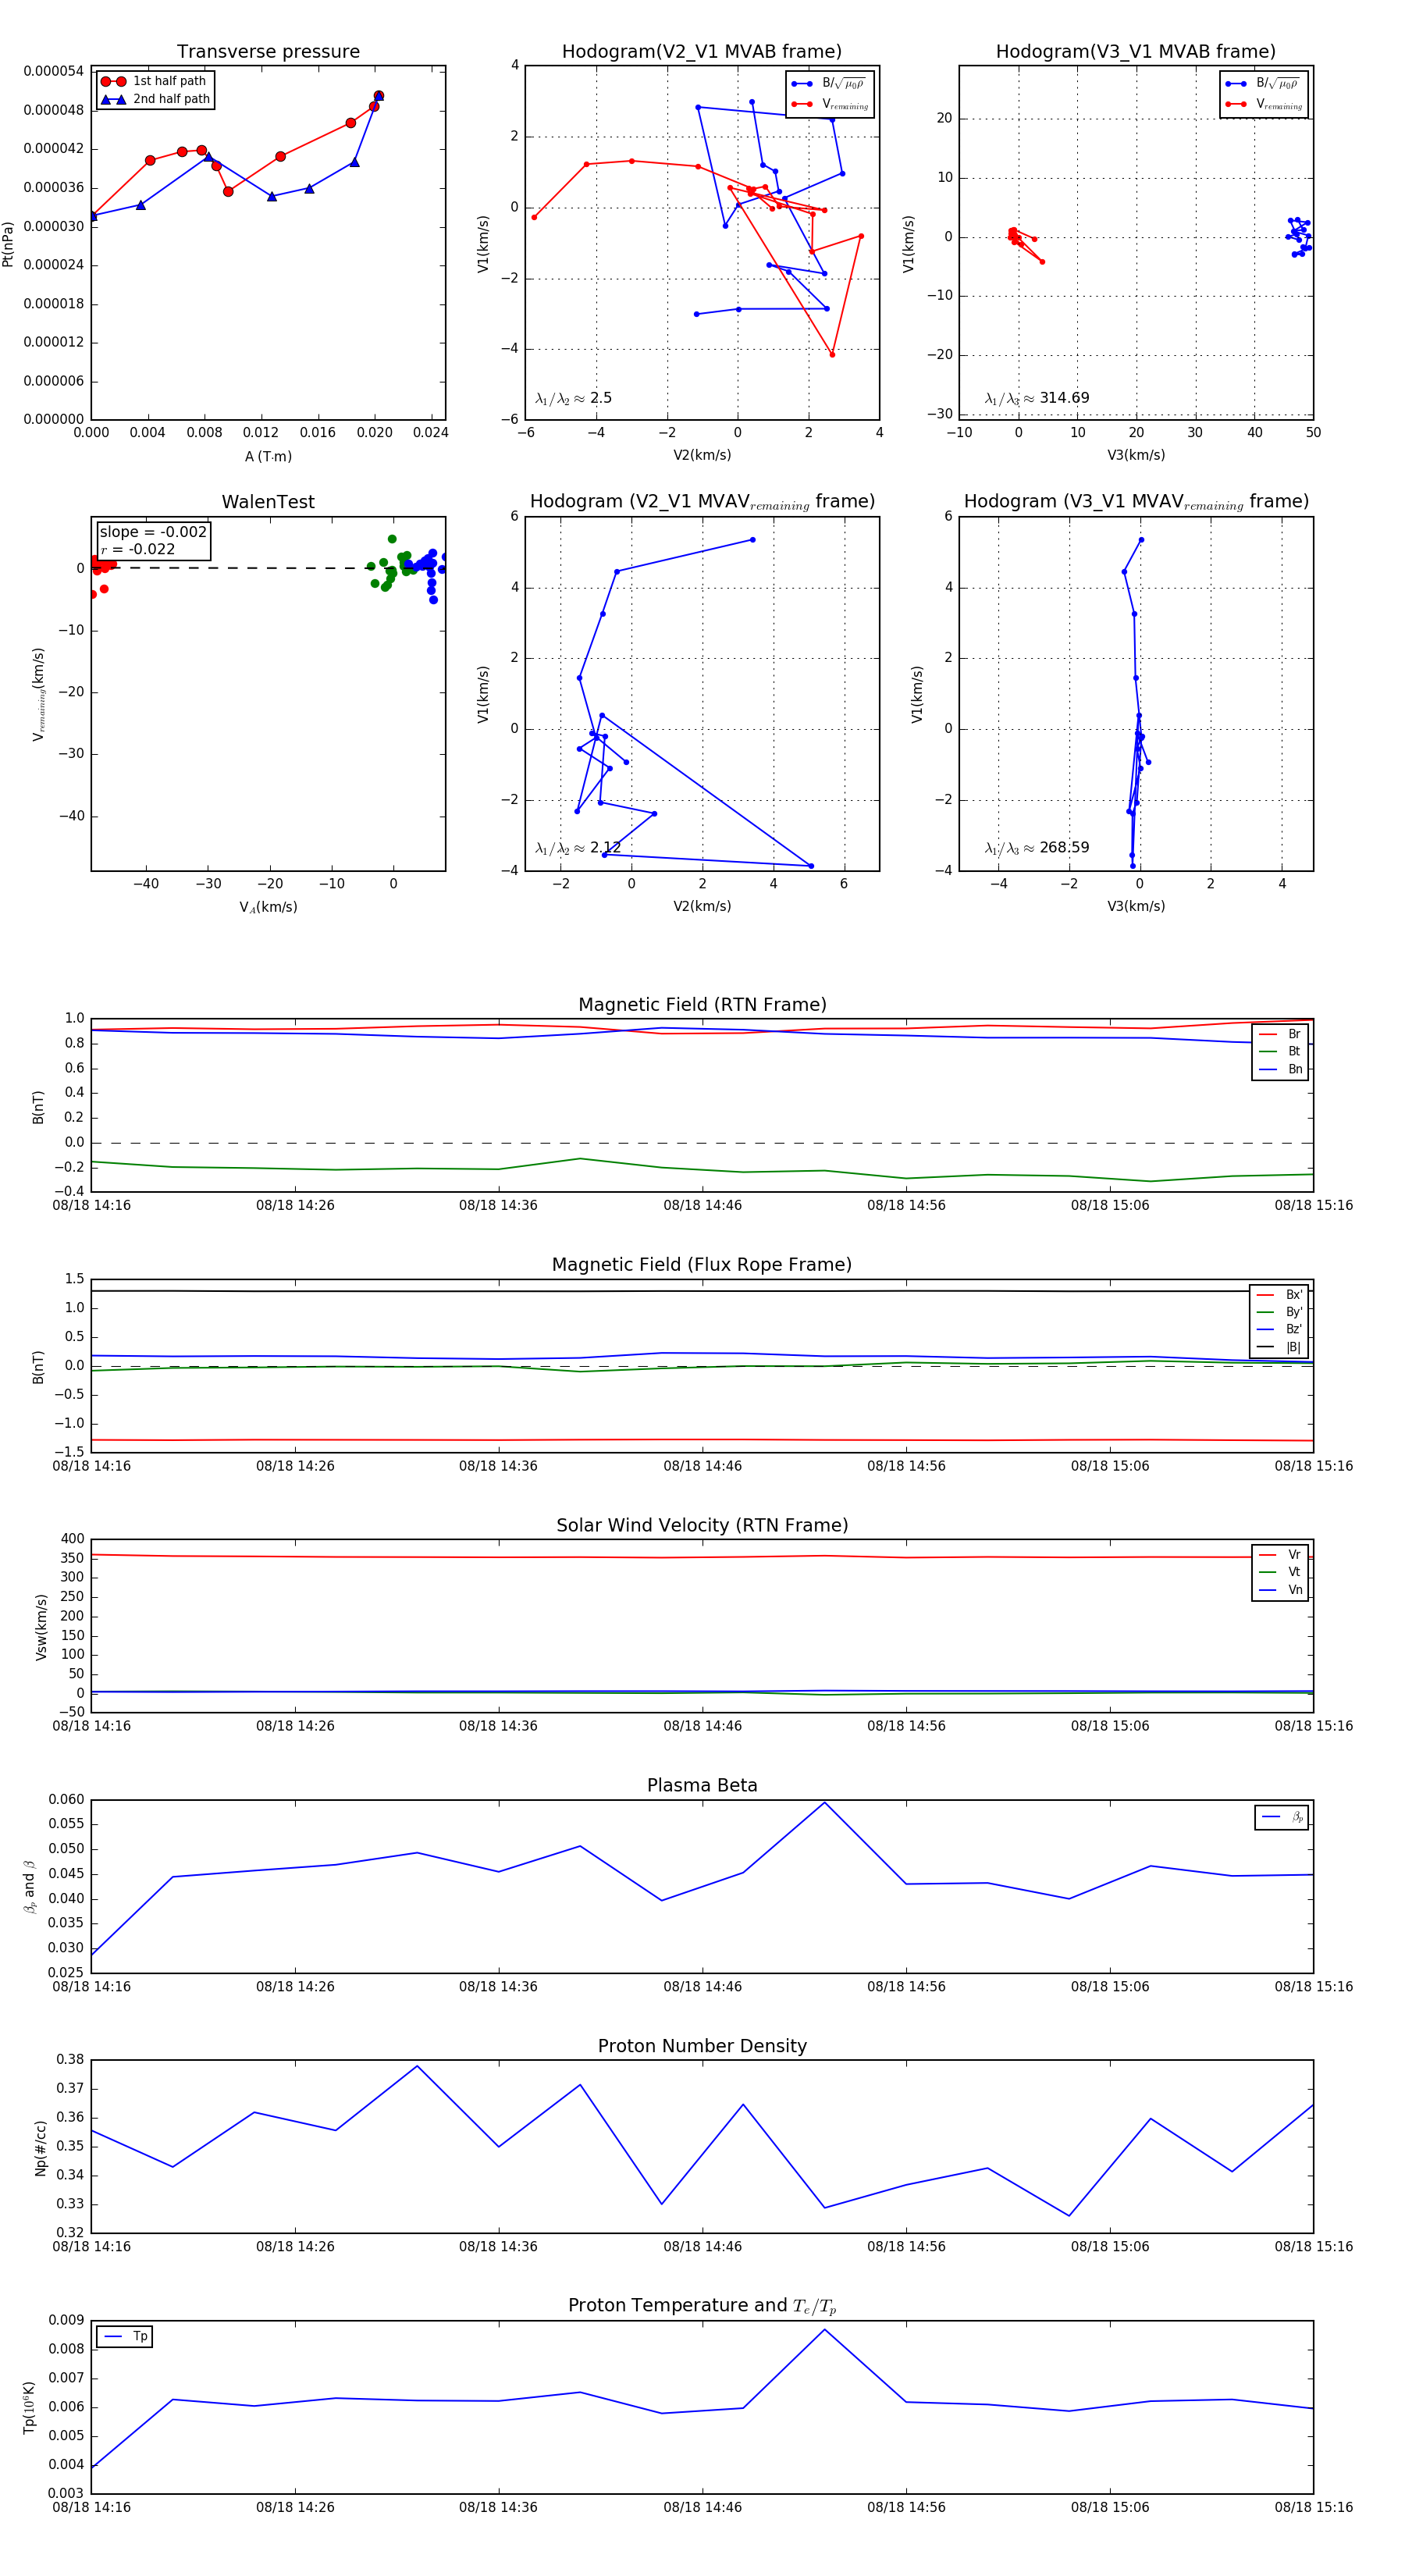Select the Tp legend entry
Screen dimensions: 1405x2576
(125, 2336)
